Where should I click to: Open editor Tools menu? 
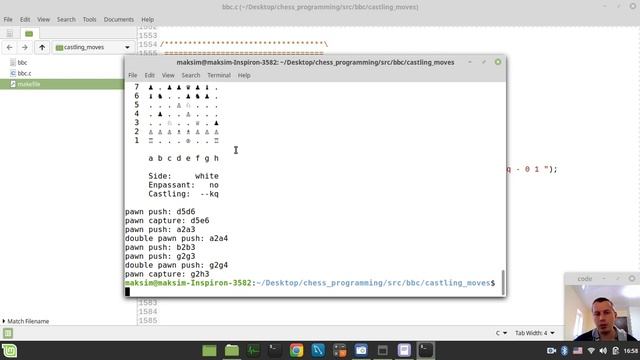click(89, 20)
